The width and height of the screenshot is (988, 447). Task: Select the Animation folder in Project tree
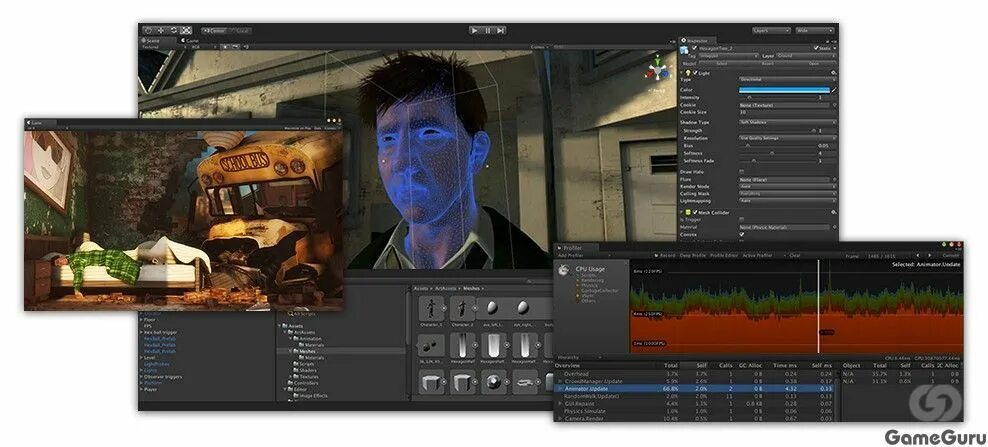(x=309, y=339)
